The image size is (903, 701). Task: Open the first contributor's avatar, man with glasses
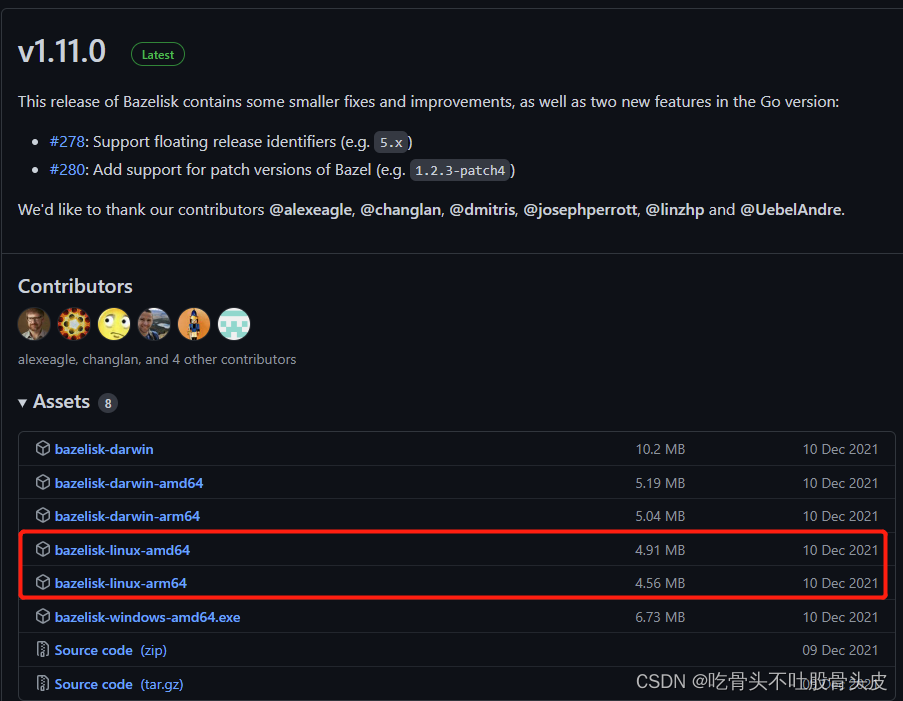click(x=34, y=324)
